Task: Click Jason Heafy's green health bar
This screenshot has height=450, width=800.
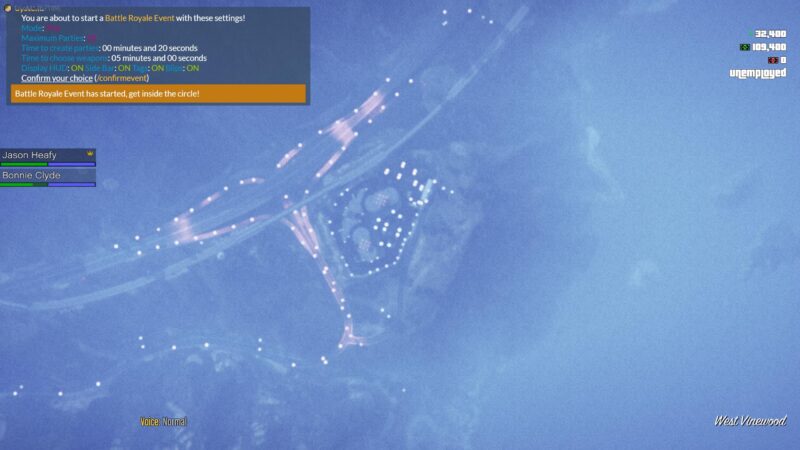Action: coord(24,164)
